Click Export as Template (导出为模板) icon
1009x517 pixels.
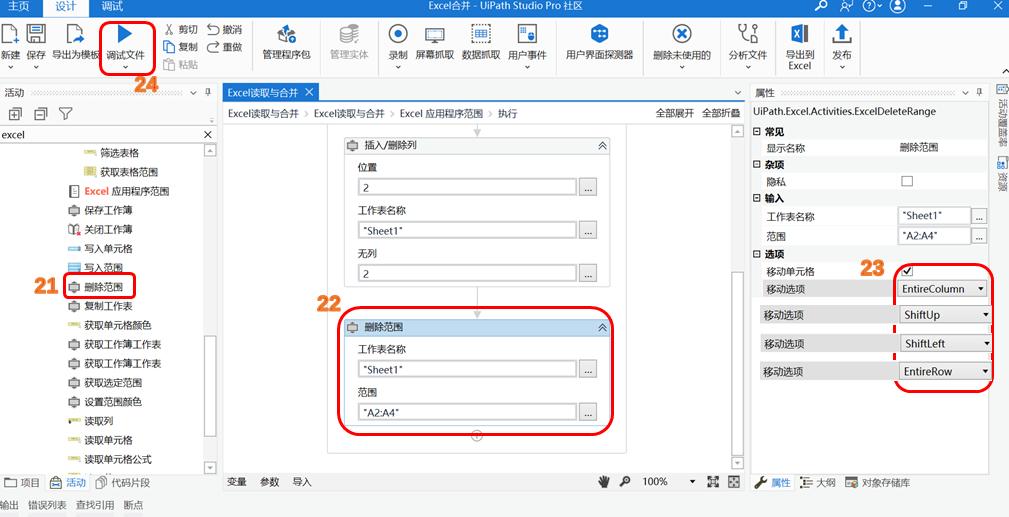75,34
